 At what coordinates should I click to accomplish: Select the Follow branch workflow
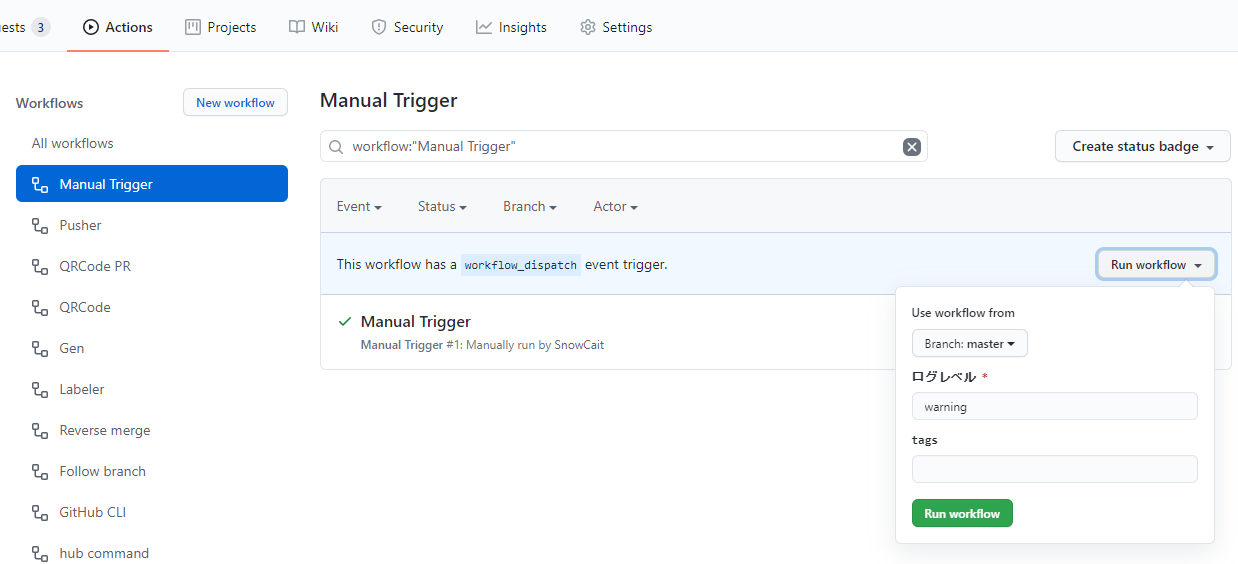[152, 471]
